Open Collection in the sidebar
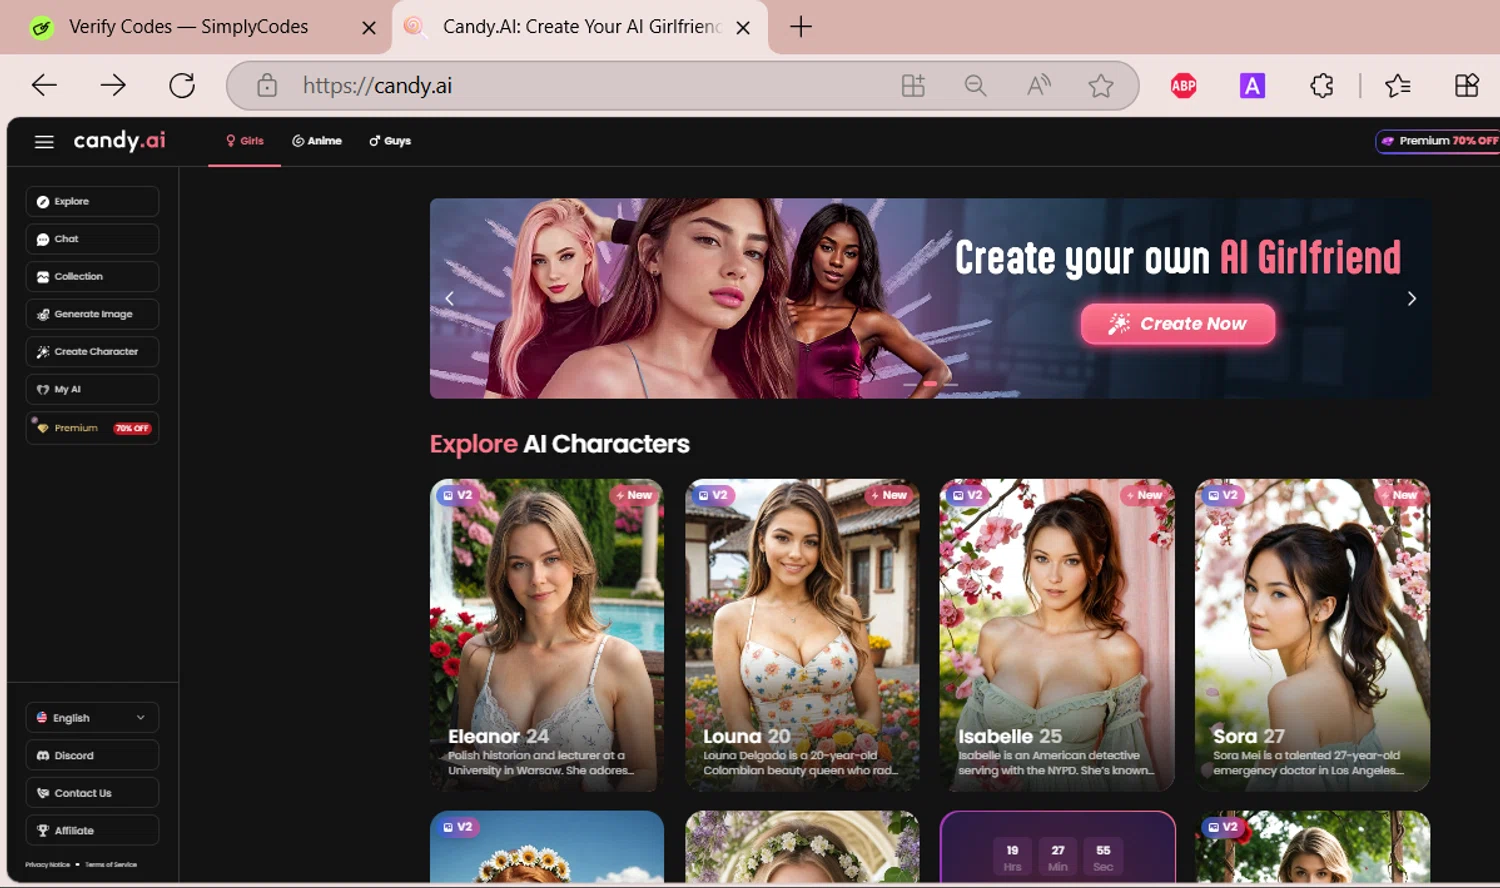The width and height of the screenshot is (1500, 888). point(92,277)
